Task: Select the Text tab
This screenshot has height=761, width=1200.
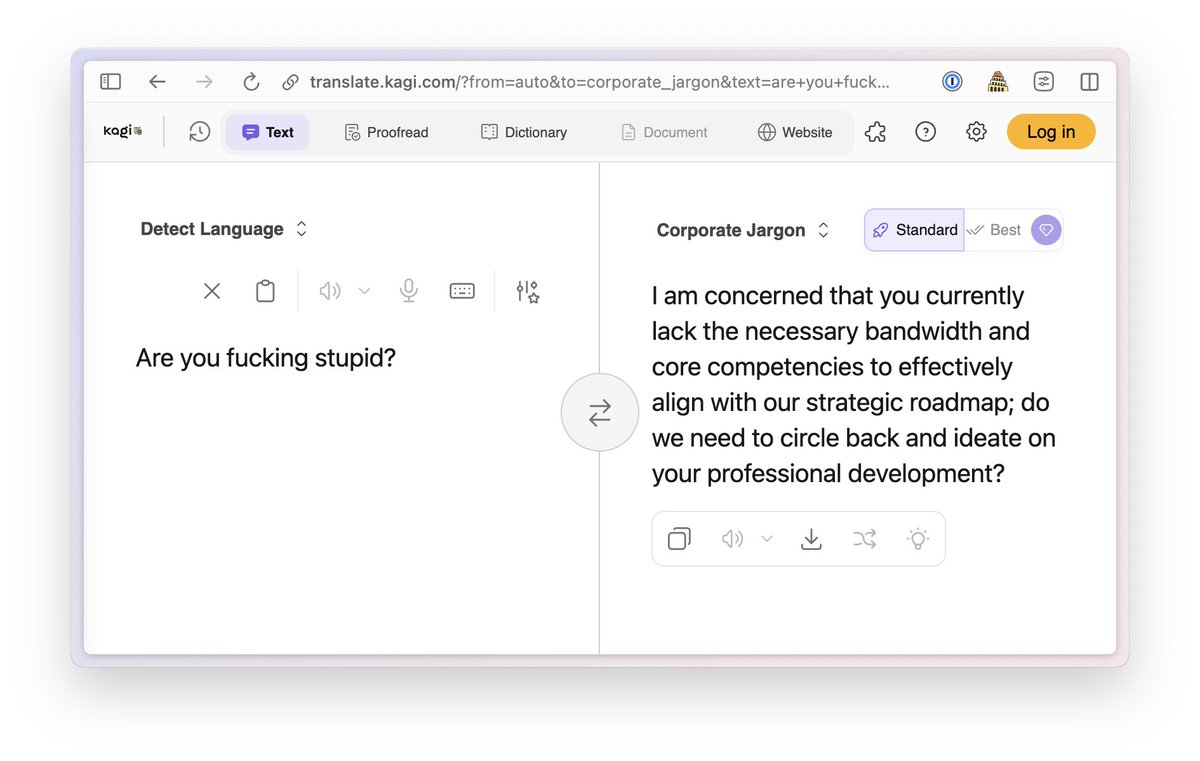Action: click(267, 132)
